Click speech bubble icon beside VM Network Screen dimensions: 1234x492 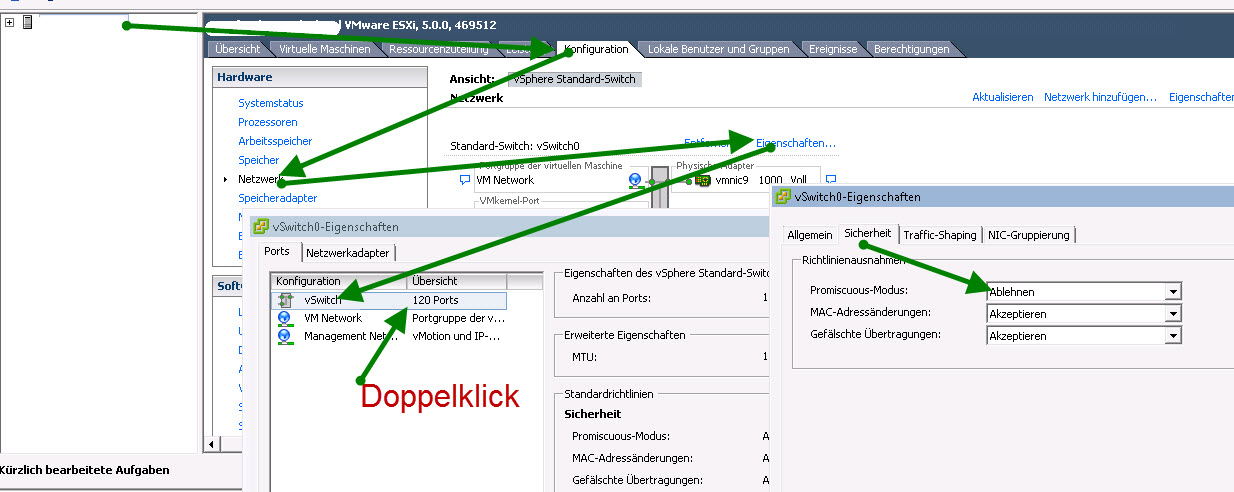click(464, 180)
